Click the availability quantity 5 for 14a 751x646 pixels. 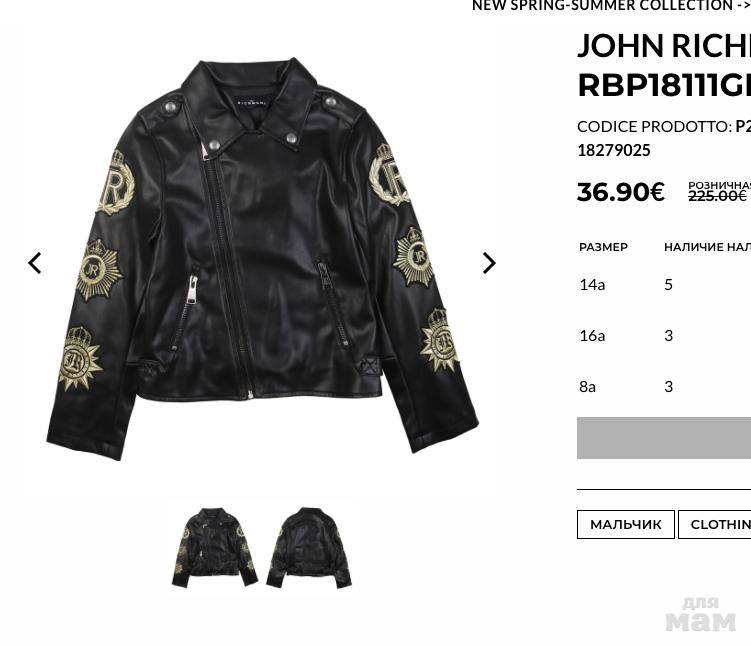click(669, 284)
